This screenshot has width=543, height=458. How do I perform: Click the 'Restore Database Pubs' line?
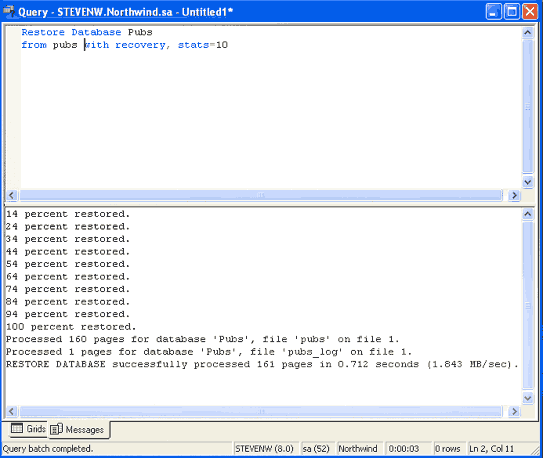87,32
